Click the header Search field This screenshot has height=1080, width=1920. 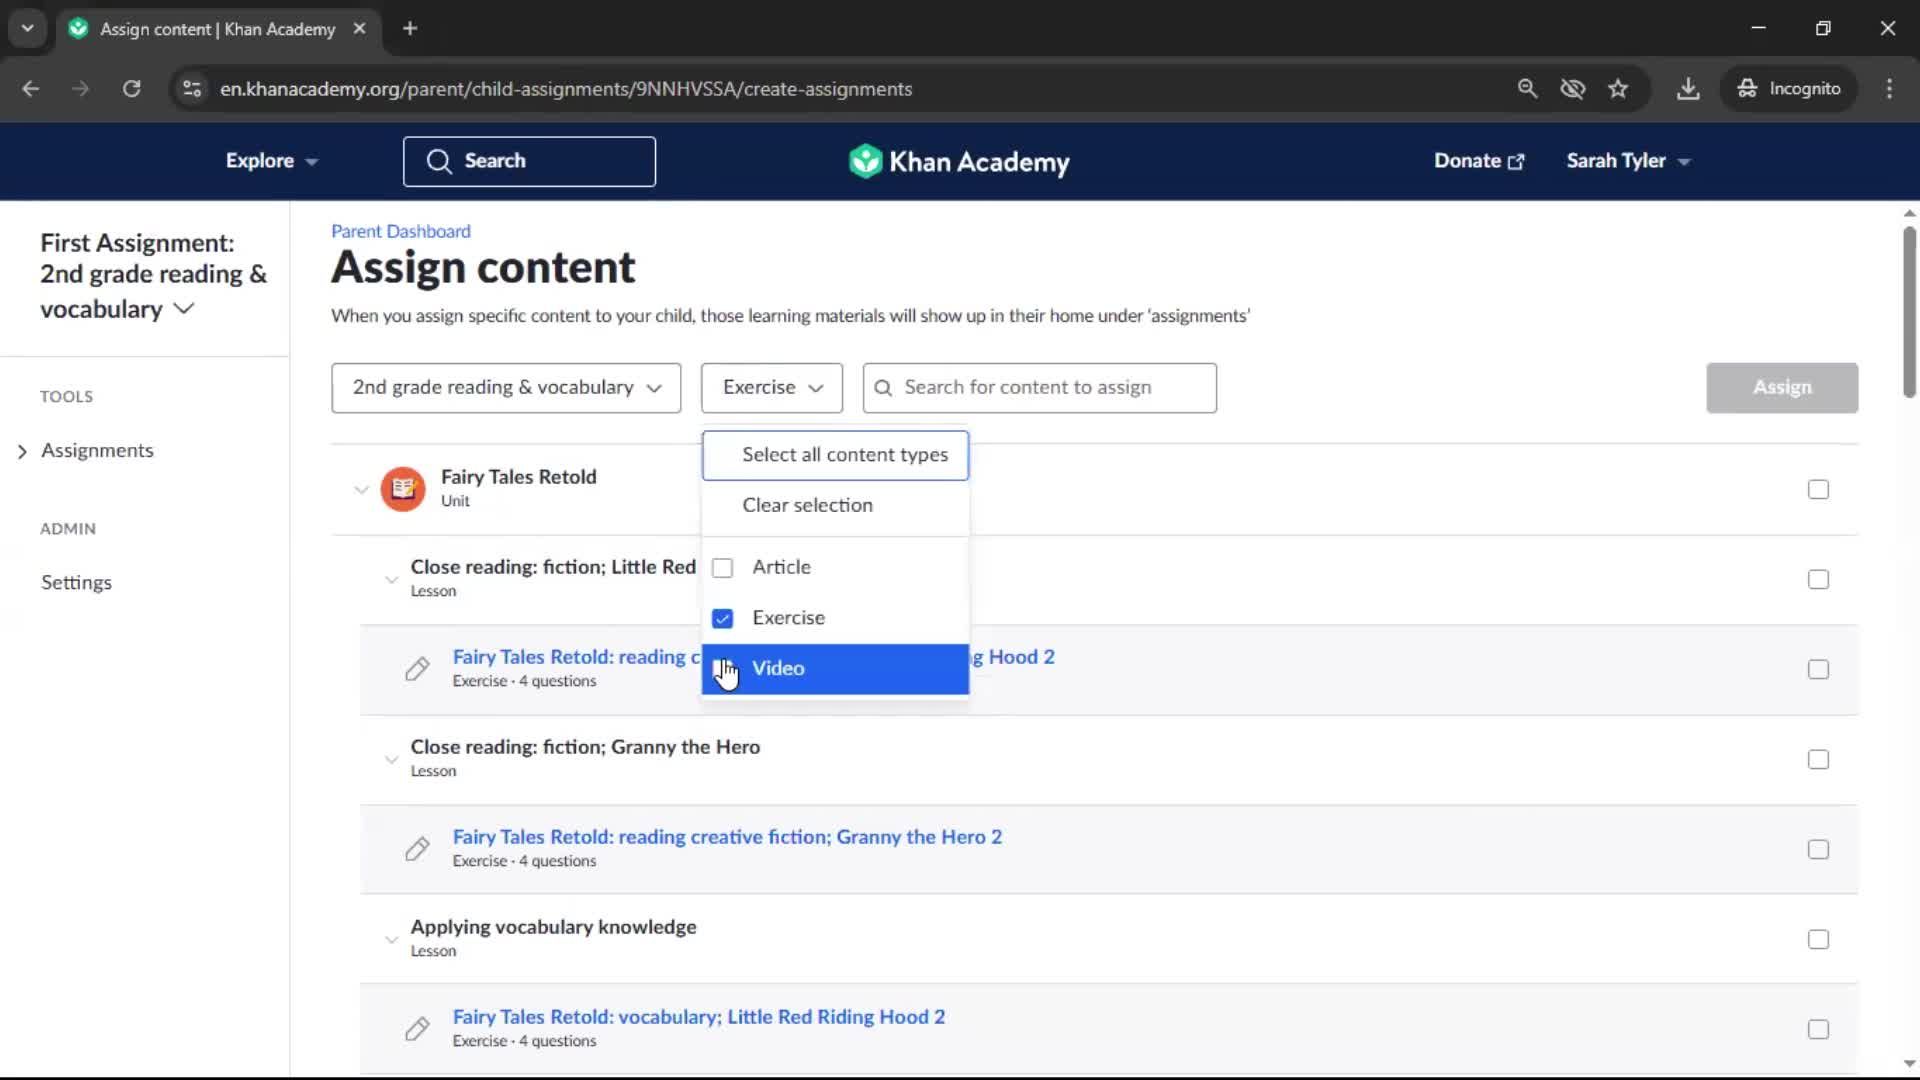(x=529, y=162)
